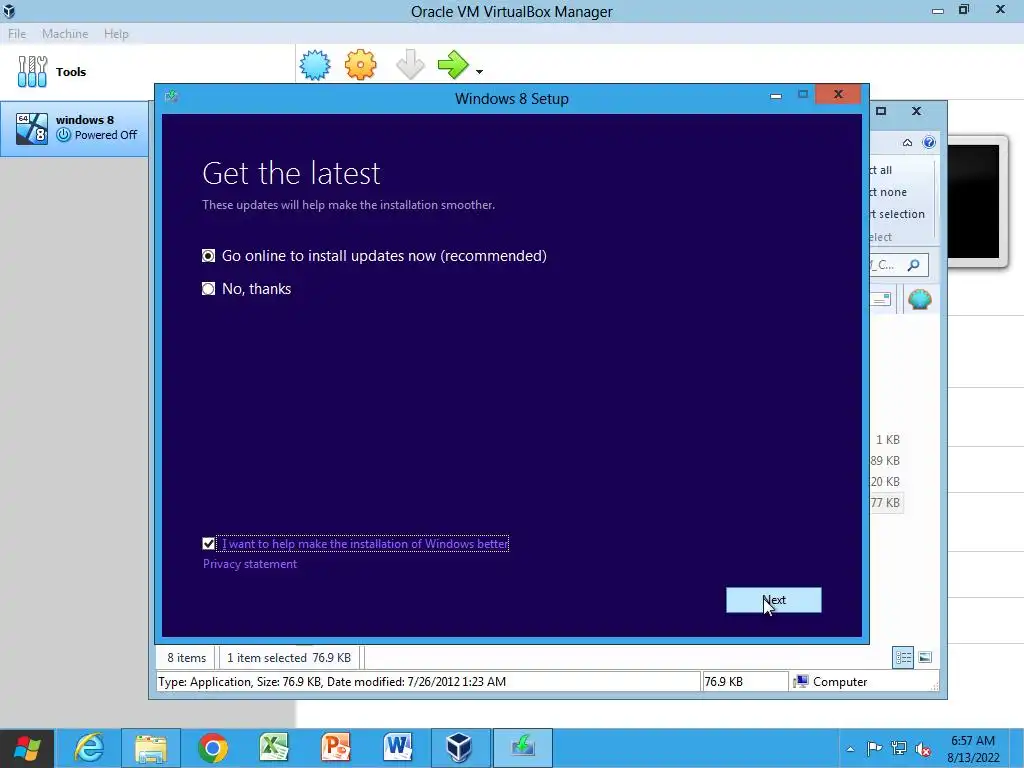Image resolution: width=1024 pixels, height=768 pixels.
Task: Select Go online to install updates now
Action: click(374, 255)
